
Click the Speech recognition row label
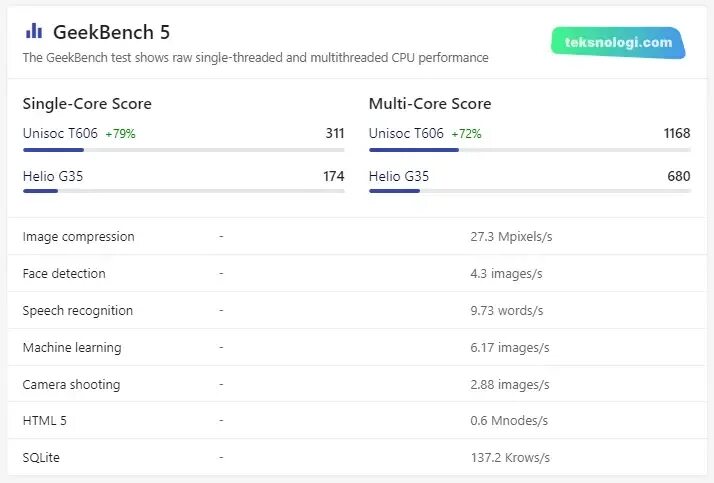tap(77, 311)
